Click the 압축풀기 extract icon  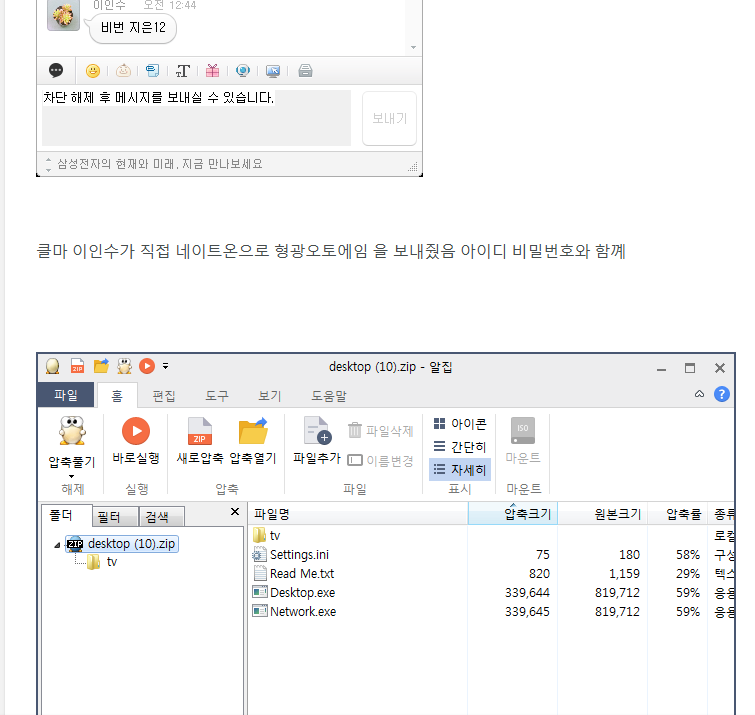click(71, 432)
